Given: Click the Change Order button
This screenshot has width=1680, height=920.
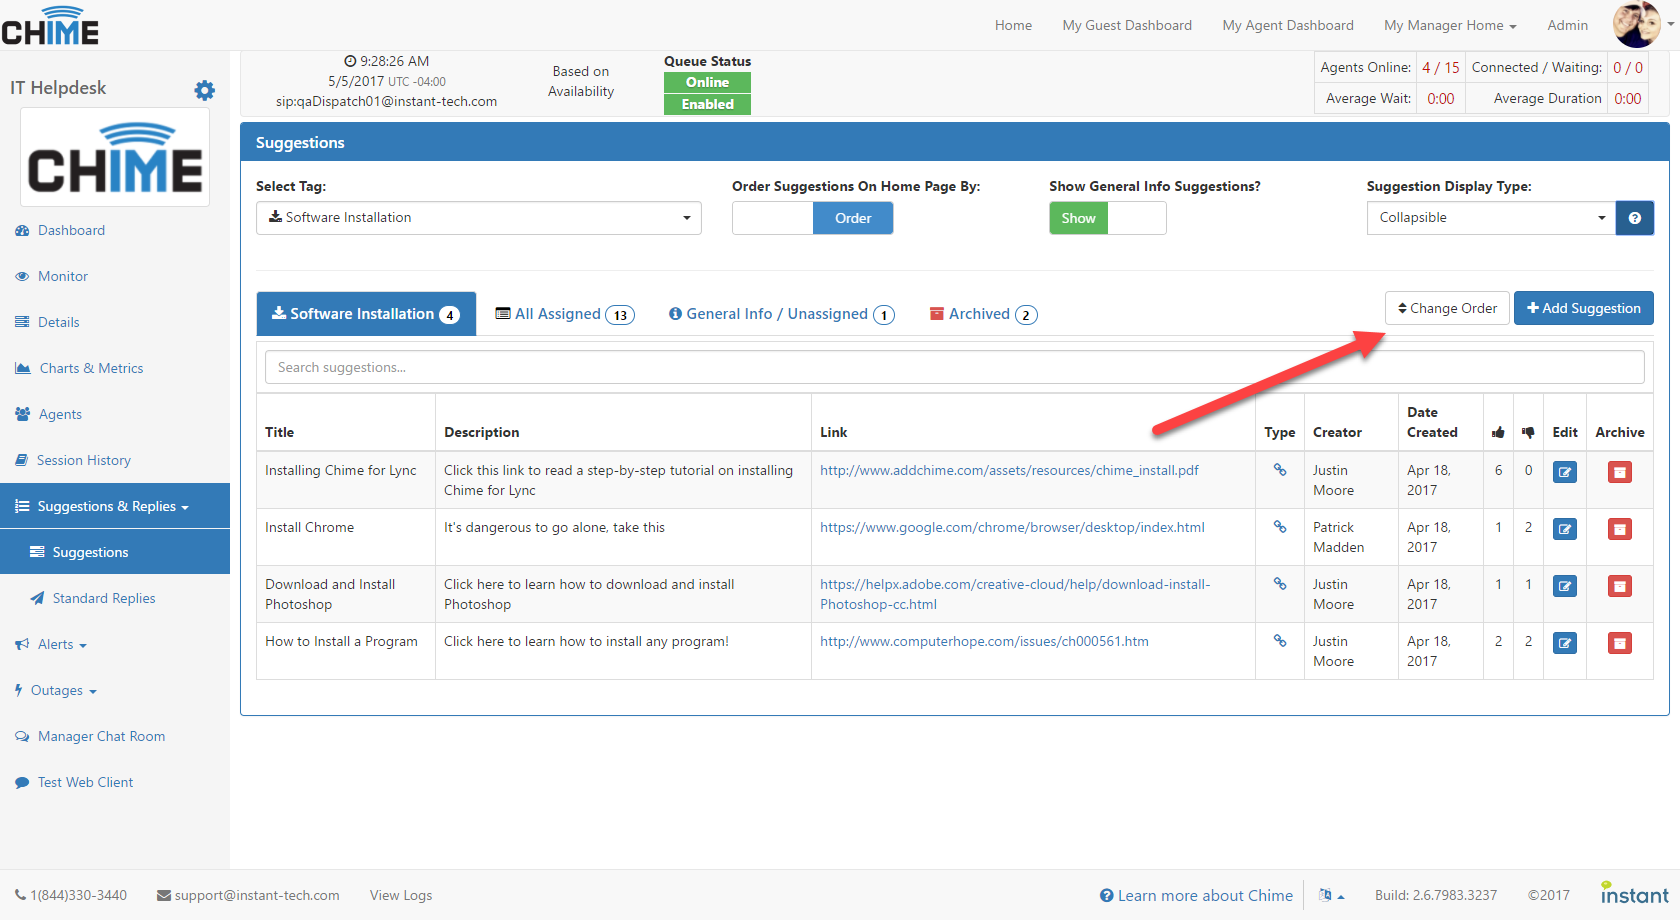Looking at the screenshot, I should coord(1447,308).
